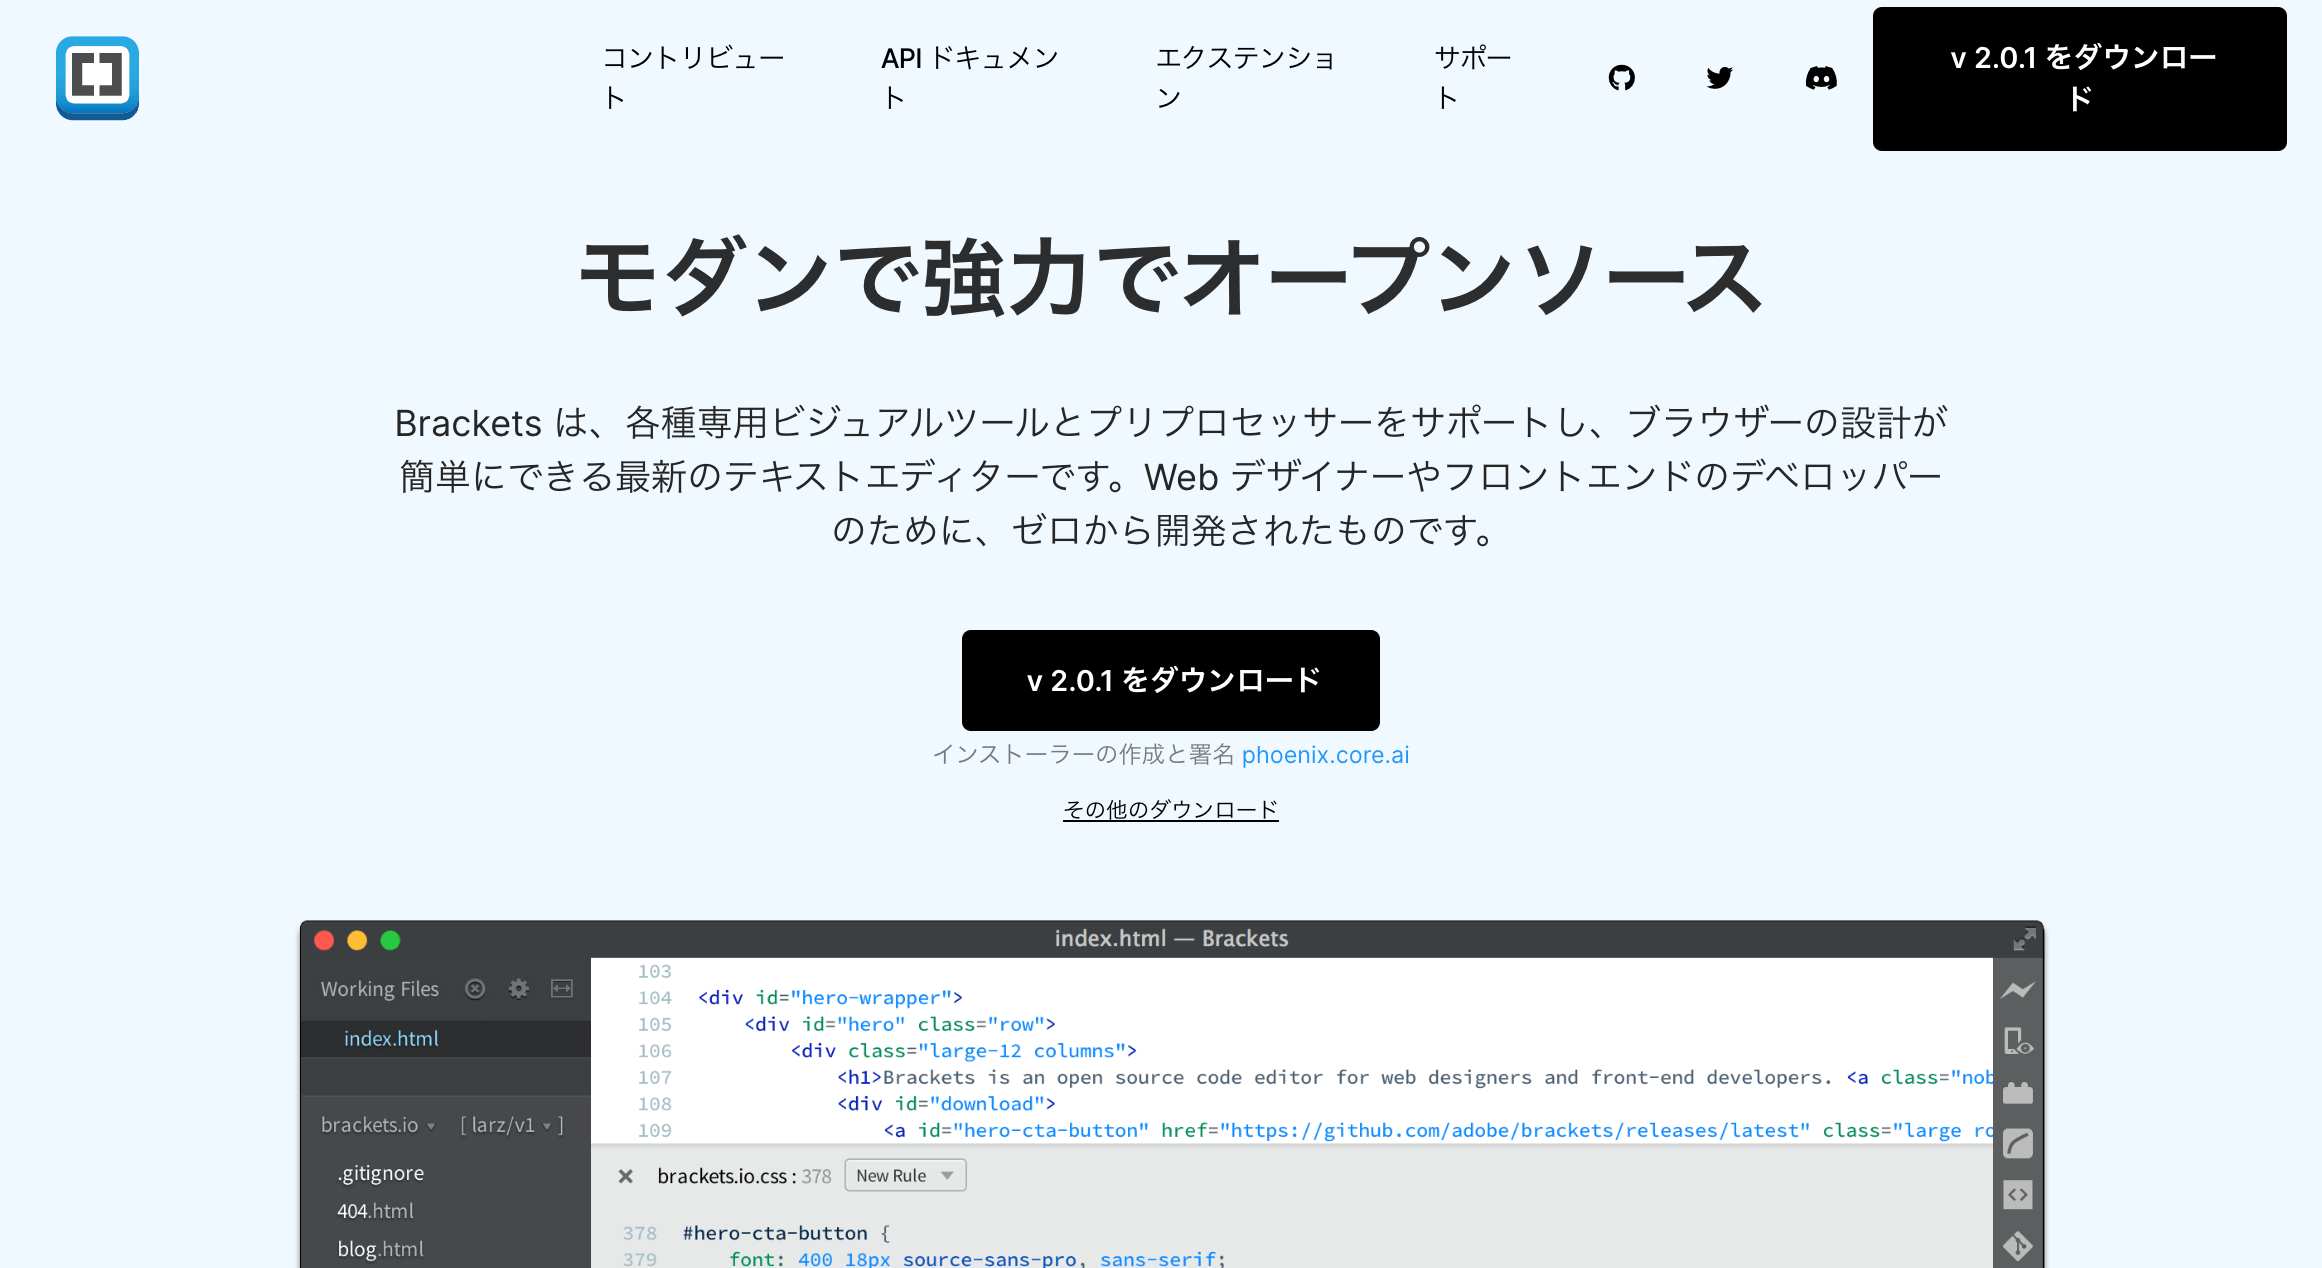Click the large center v 2.0.1 をダウンロード button
This screenshot has height=1268, width=2322.
click(1171, 680)
